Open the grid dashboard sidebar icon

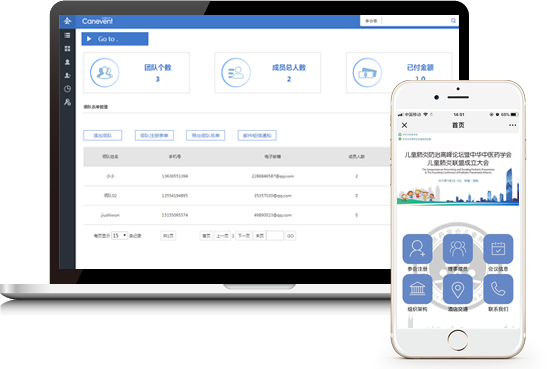coord(67,48)
